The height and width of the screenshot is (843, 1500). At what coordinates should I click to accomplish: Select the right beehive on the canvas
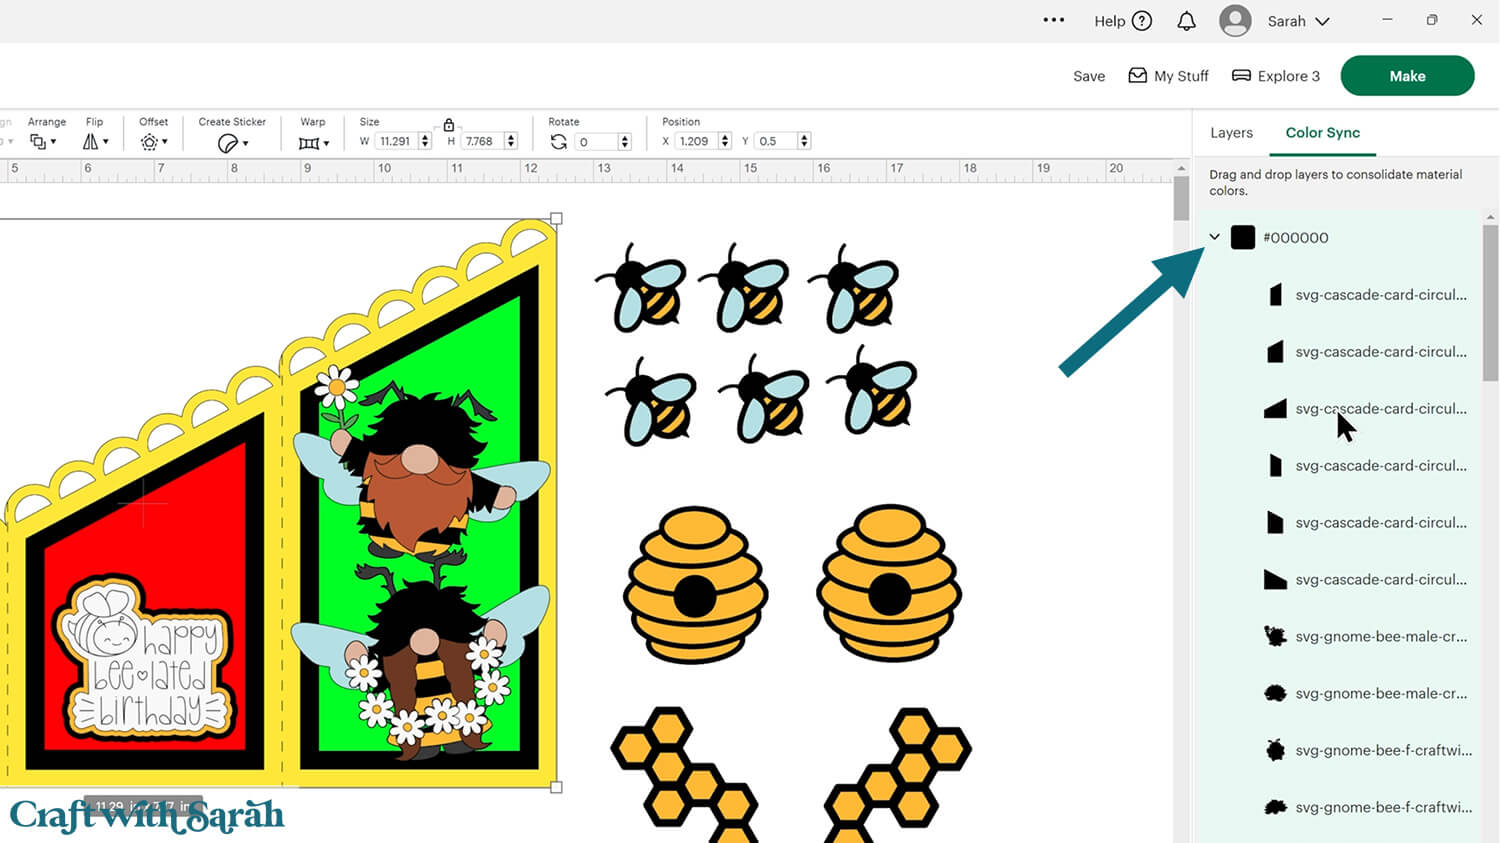(889, 583)
